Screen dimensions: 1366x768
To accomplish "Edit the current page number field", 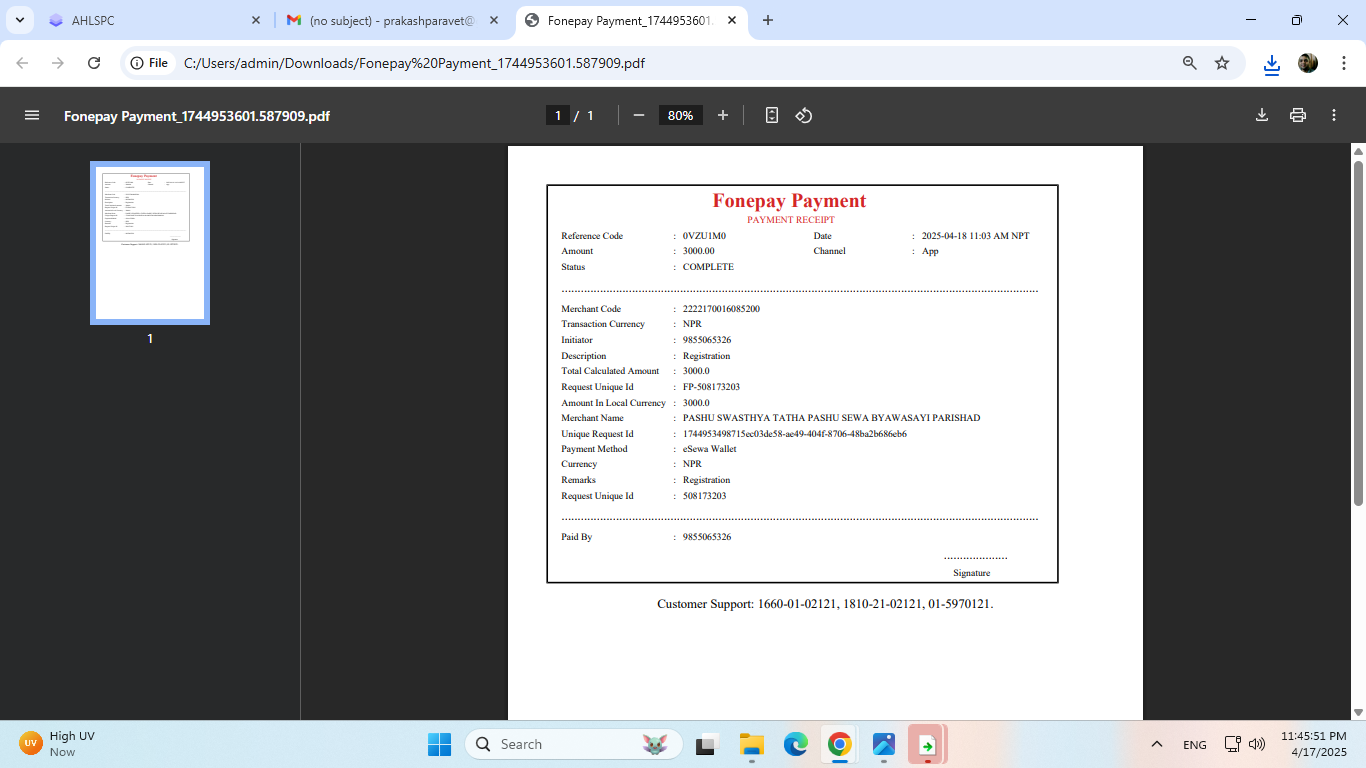I will coord(558,115).
